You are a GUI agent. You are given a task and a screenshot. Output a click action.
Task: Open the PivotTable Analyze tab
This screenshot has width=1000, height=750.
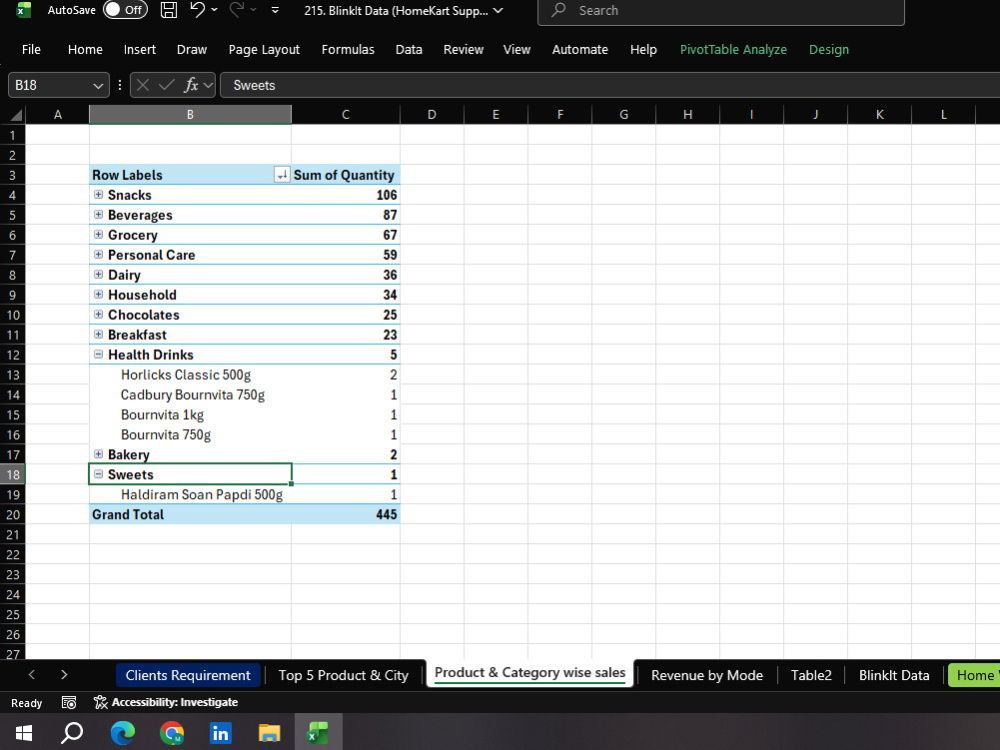coord(733,50)
